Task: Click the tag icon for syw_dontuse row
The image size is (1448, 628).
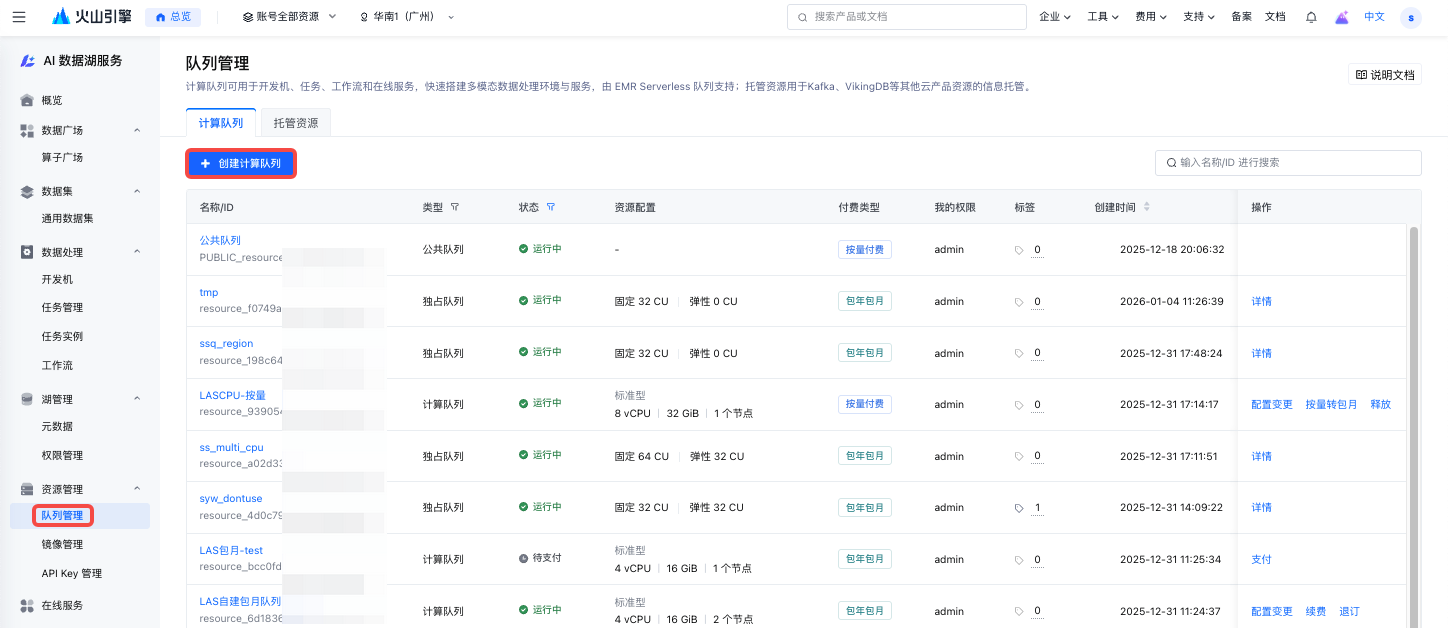Action: click(x=1019, y=508)
